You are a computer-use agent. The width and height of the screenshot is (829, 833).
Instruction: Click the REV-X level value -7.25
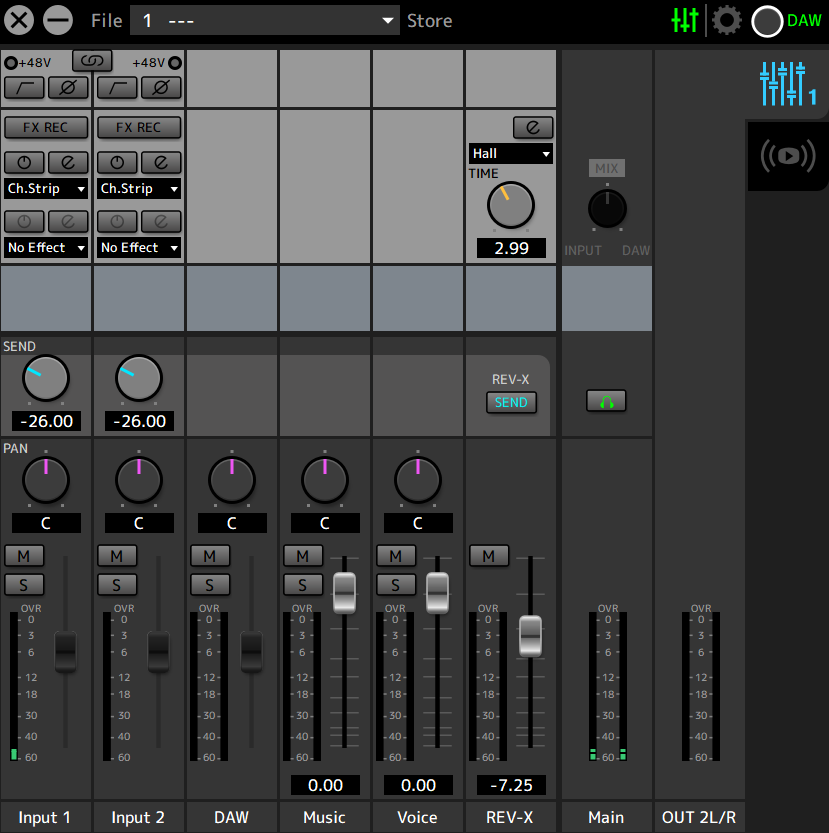511,785
